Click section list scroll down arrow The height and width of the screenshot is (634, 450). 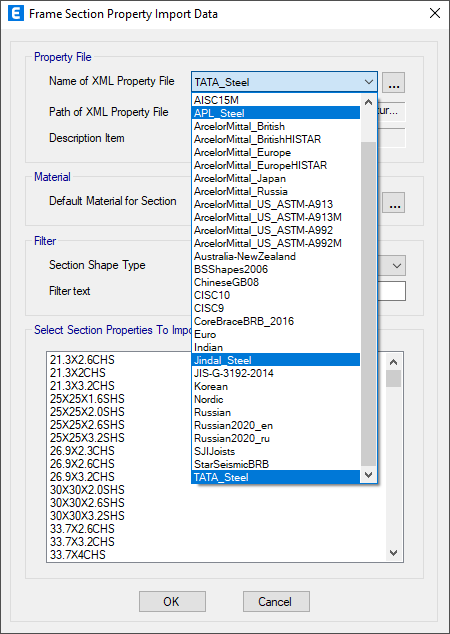[x=393, y=552]
